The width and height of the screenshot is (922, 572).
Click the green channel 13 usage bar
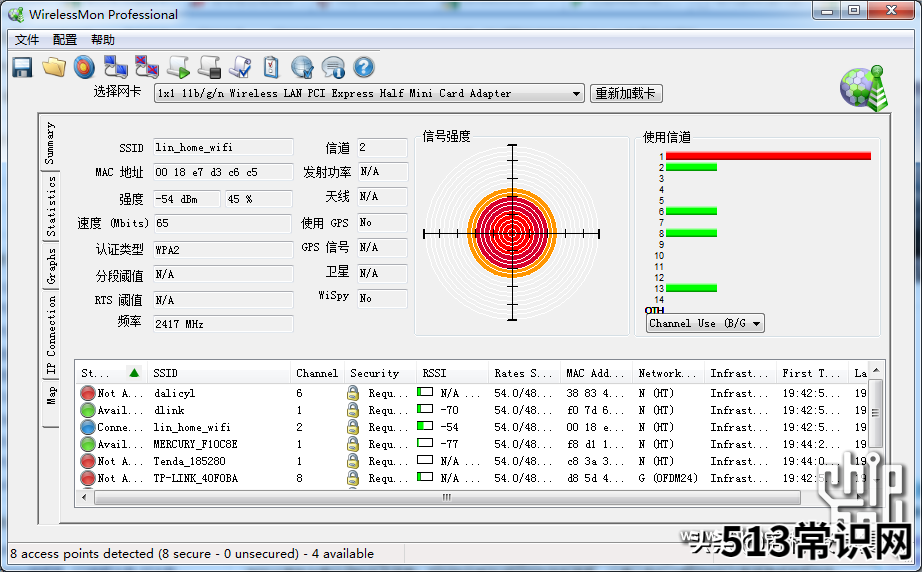click(692, 288)
